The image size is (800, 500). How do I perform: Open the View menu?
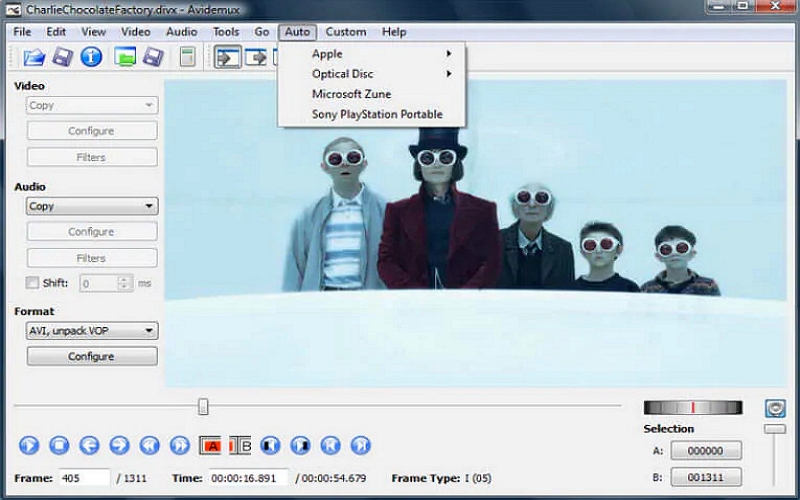point(93,32)
